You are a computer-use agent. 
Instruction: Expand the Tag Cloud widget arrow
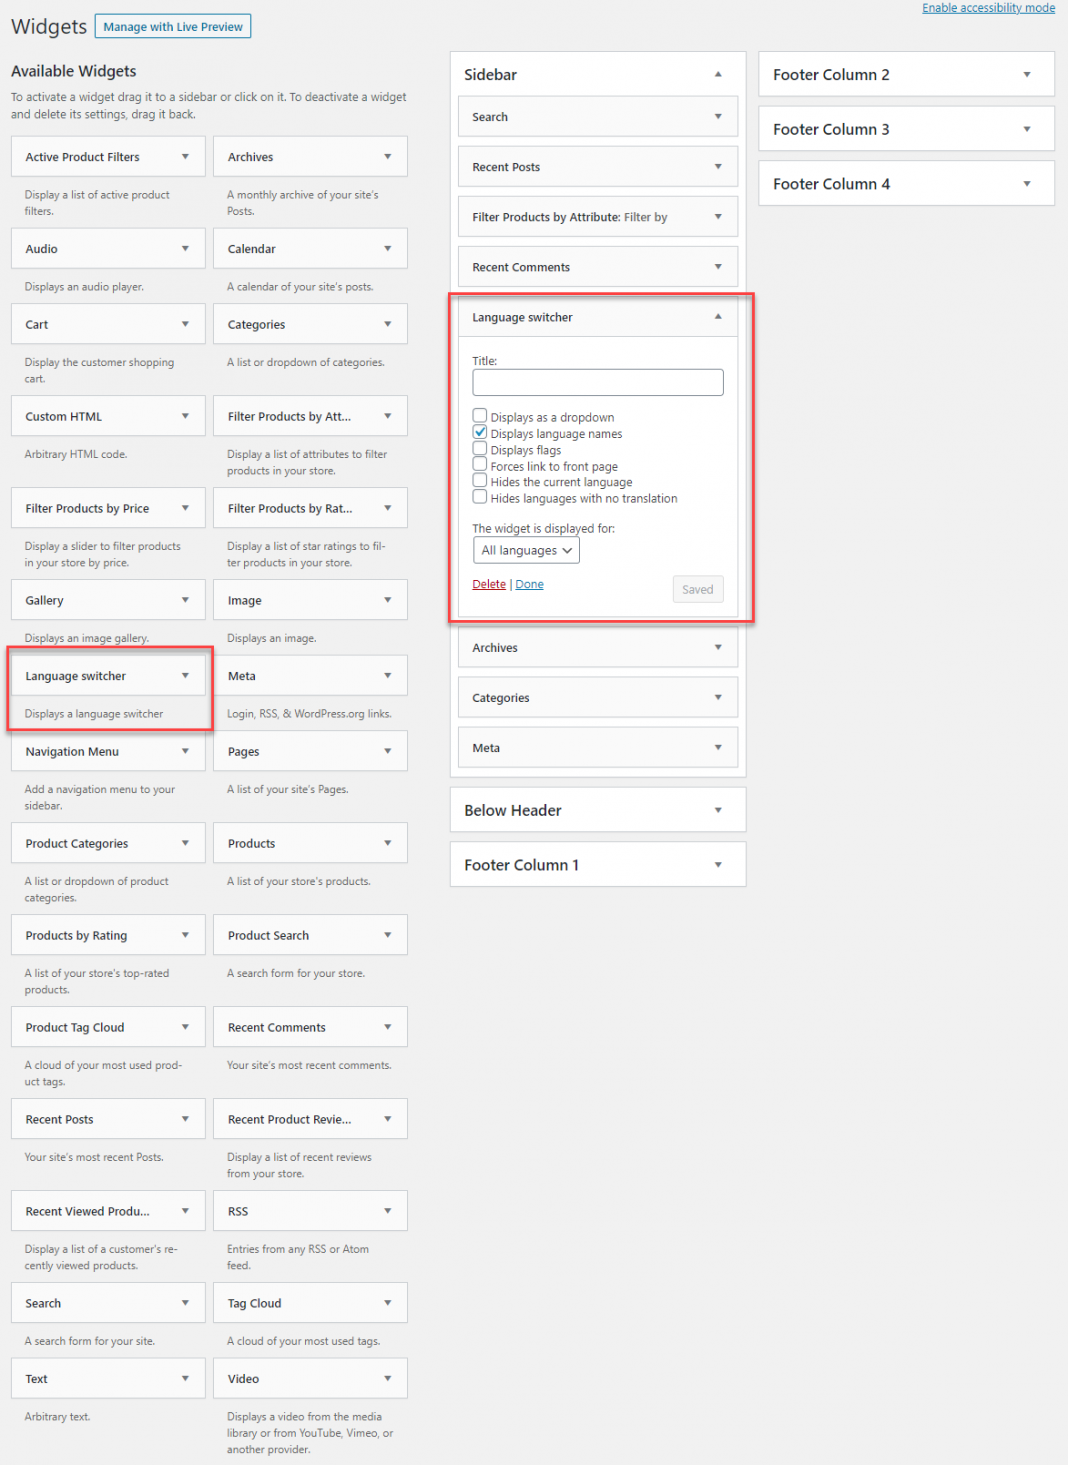pos(387,1303)
